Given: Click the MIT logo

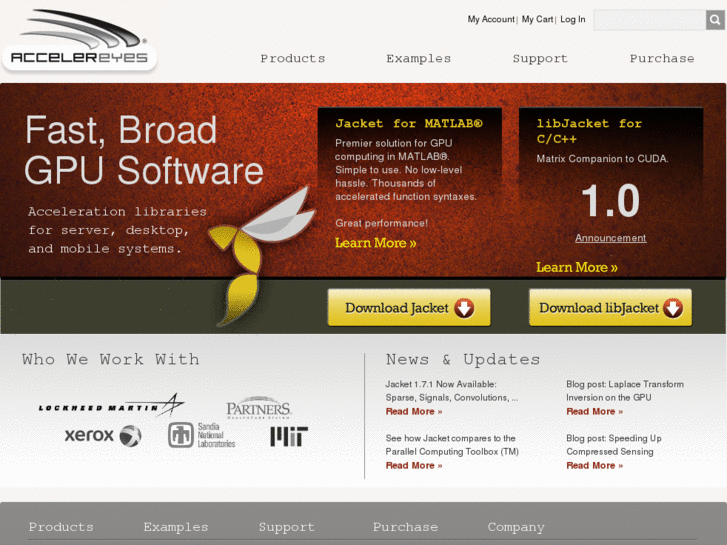Looking at the screenshot, I should [289, 436].
